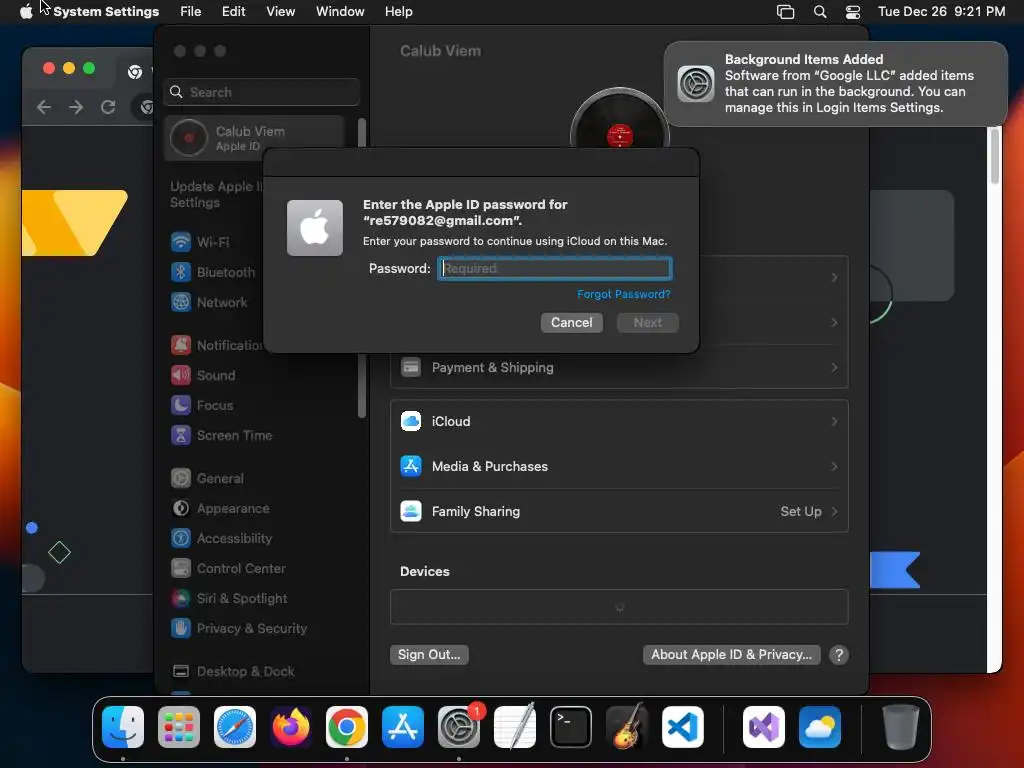
Task: Open Launchpad from the Dock
Action: tap(179, 727)
